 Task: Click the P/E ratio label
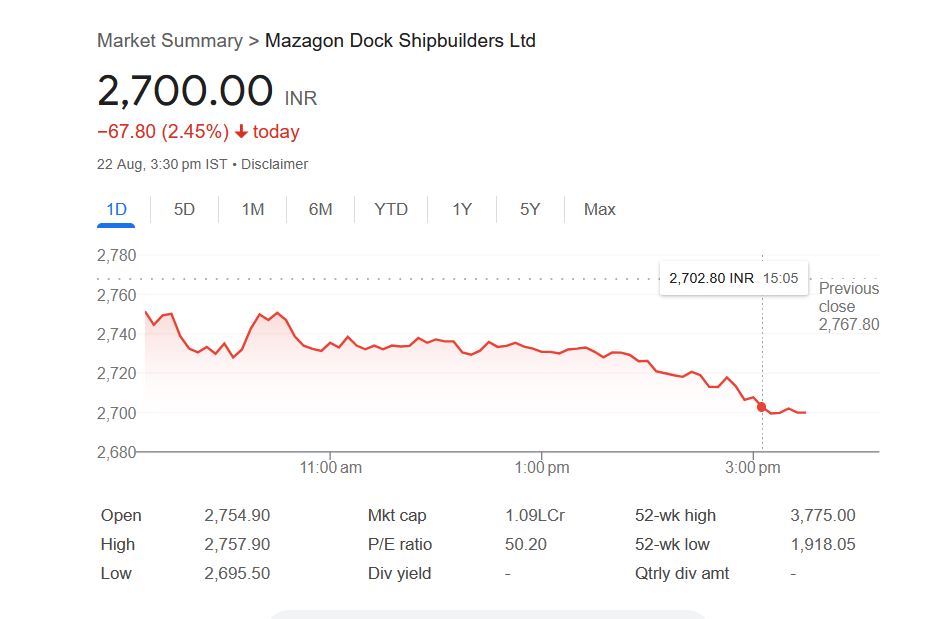(400, 545)
